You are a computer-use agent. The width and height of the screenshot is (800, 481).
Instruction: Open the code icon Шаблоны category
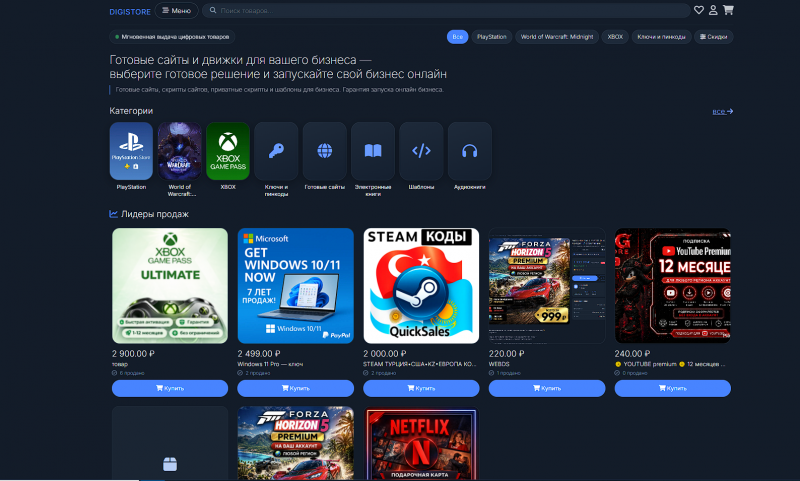[x=421, y=151]
